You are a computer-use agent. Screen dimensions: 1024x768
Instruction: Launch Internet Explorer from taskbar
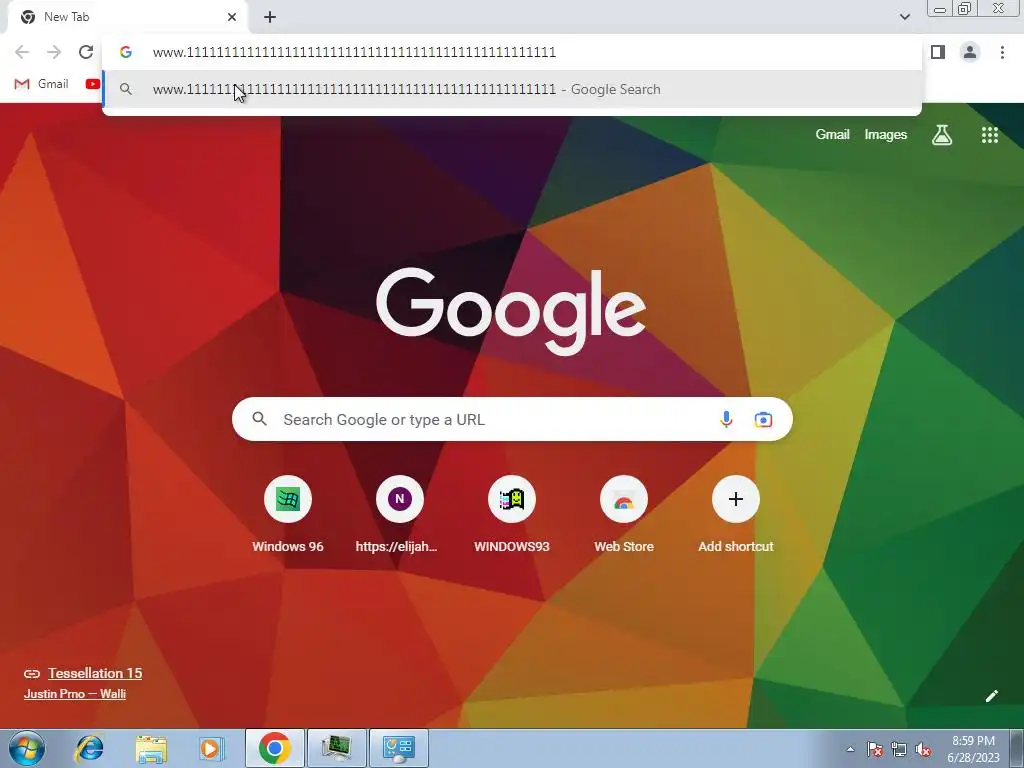[89, 748]
